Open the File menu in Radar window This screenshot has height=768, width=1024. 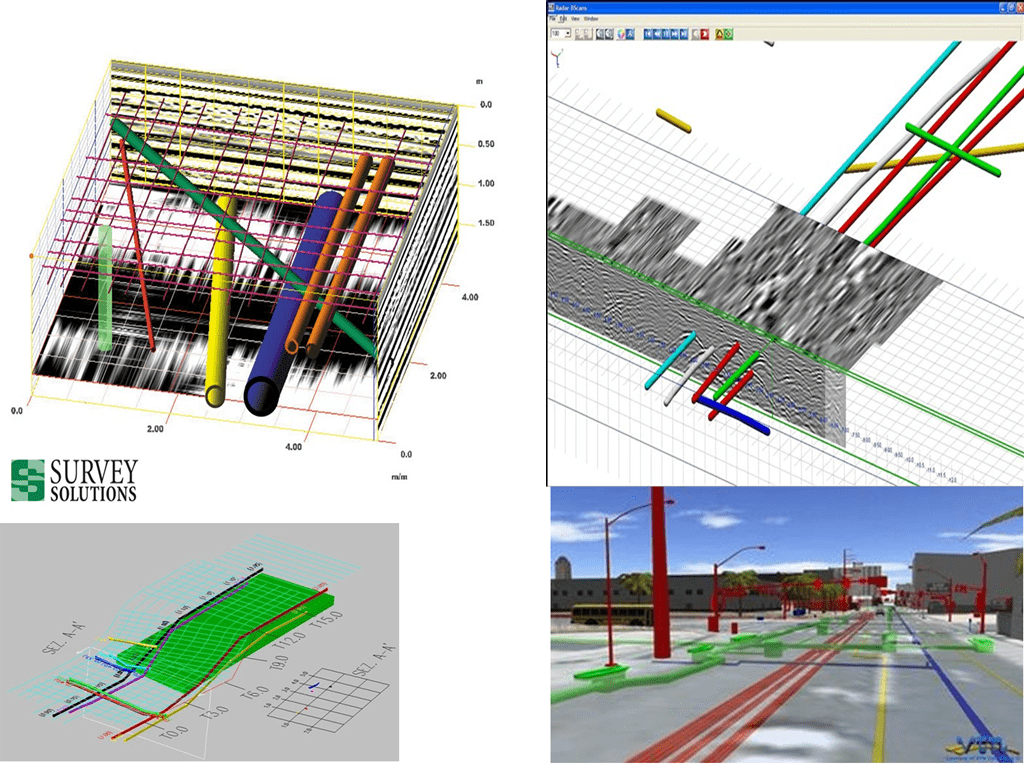coord(552,19)
